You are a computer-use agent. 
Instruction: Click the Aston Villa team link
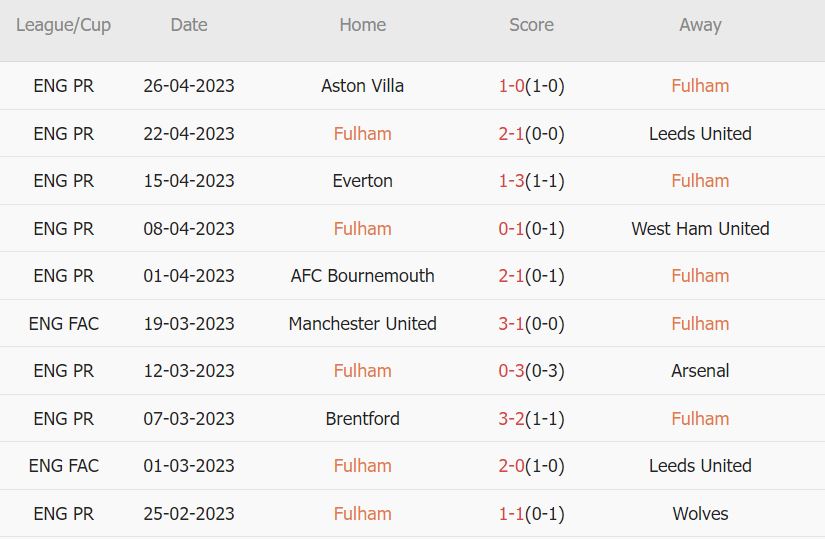click(362, 86)
